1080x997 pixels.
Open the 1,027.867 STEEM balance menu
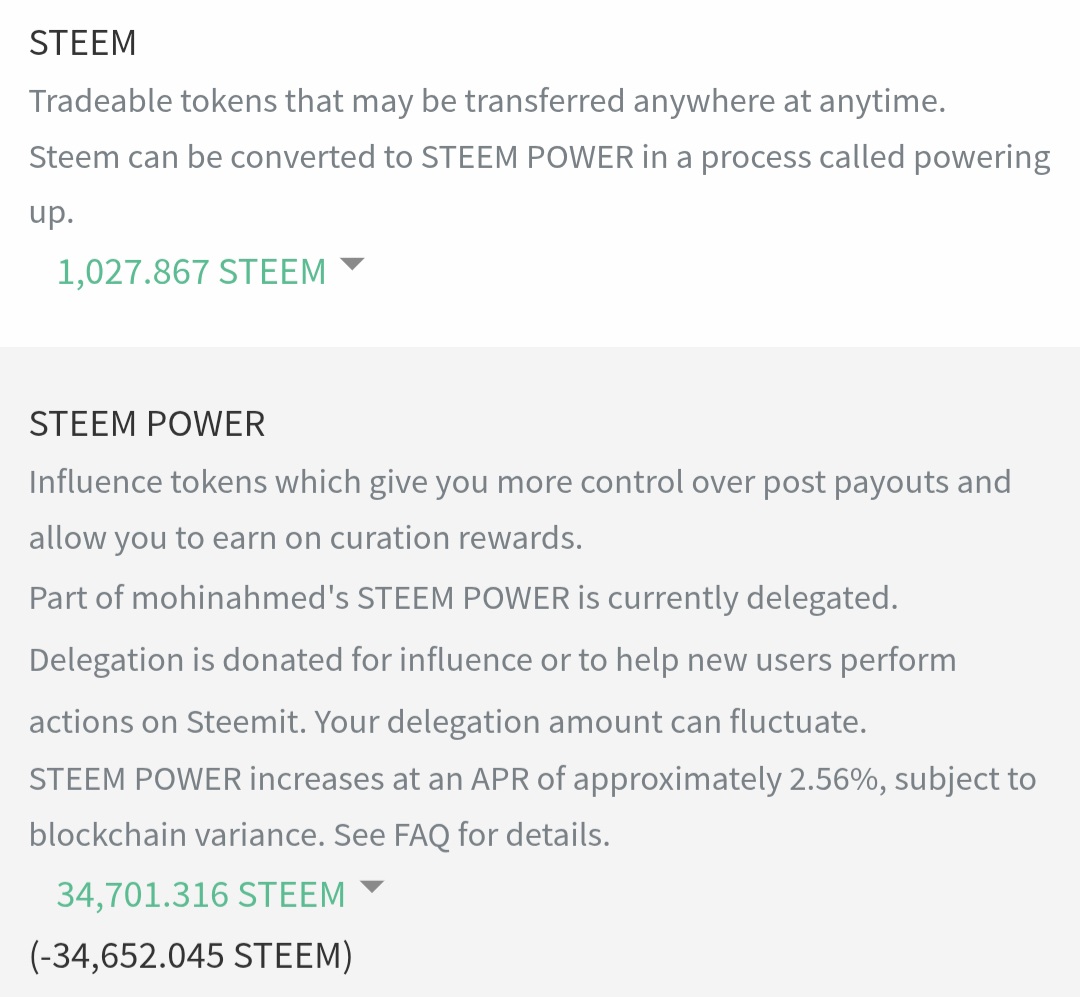(x=192, y=272)
